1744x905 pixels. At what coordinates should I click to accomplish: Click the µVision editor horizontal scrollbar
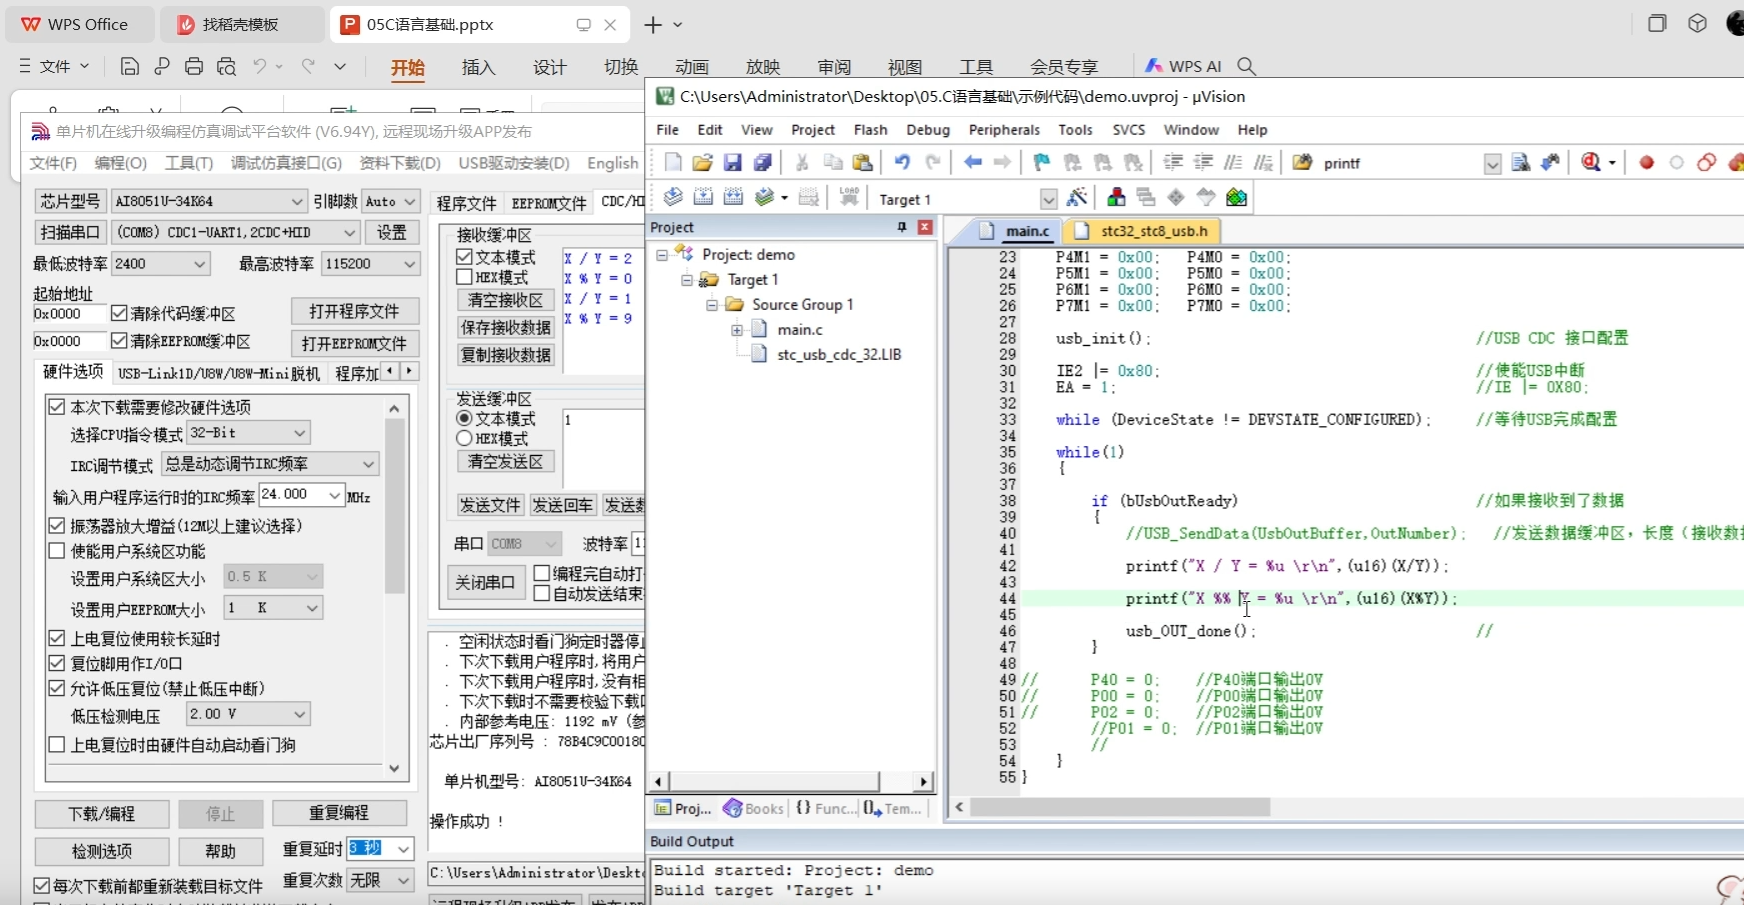pyautogui.click(x=1120, y=807)
